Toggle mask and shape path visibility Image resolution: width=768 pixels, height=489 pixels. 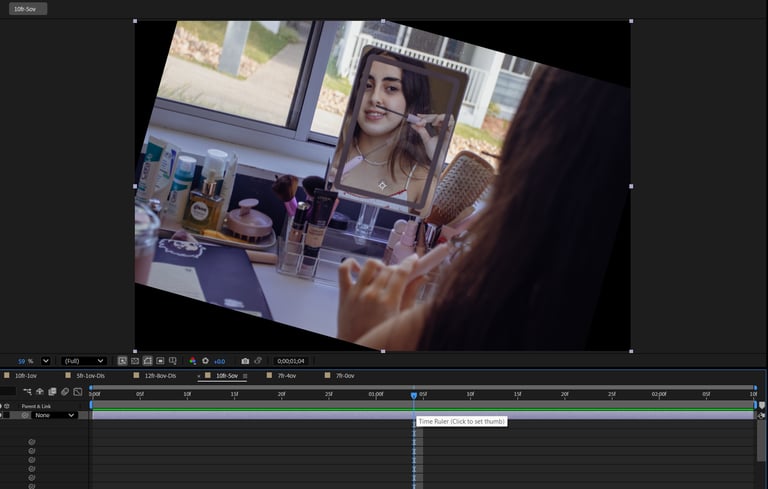147,361
